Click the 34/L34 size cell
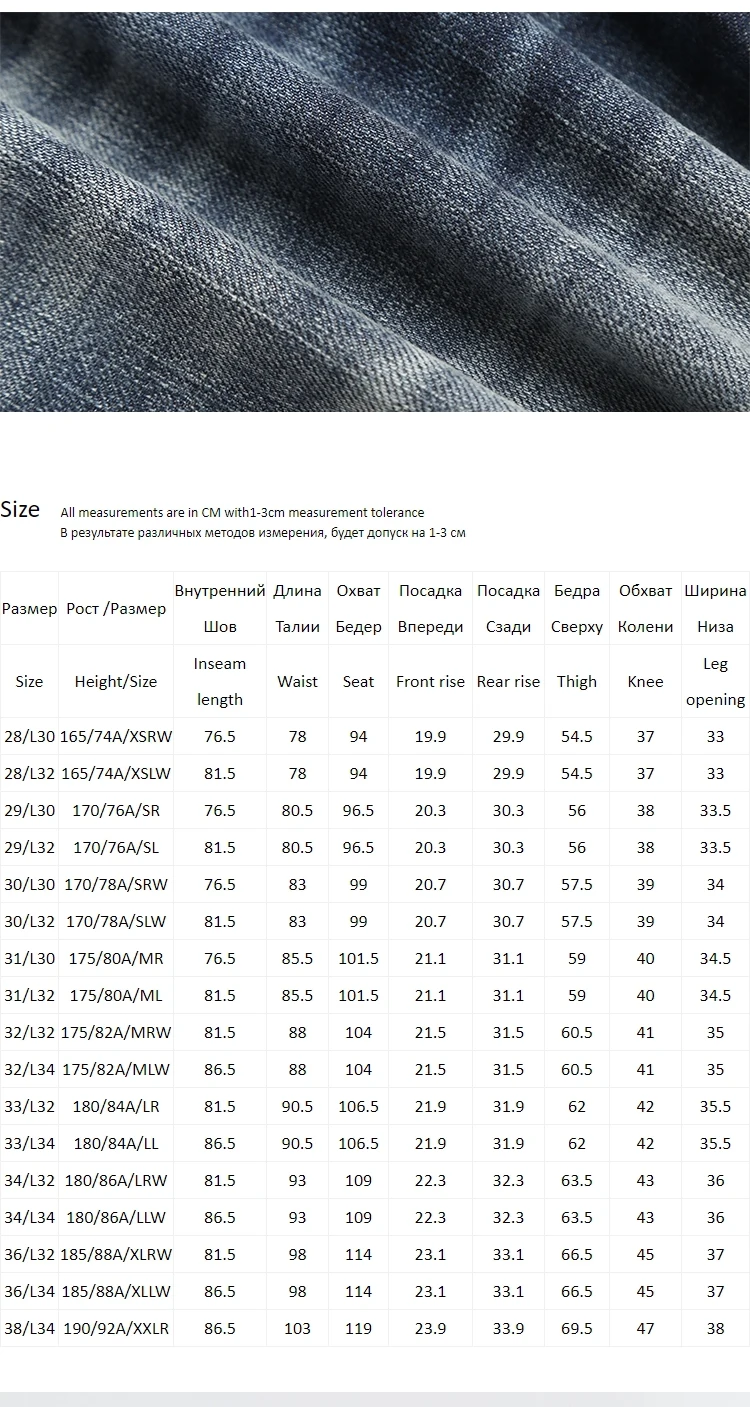750x1407 pixels. pos(29,1217)
